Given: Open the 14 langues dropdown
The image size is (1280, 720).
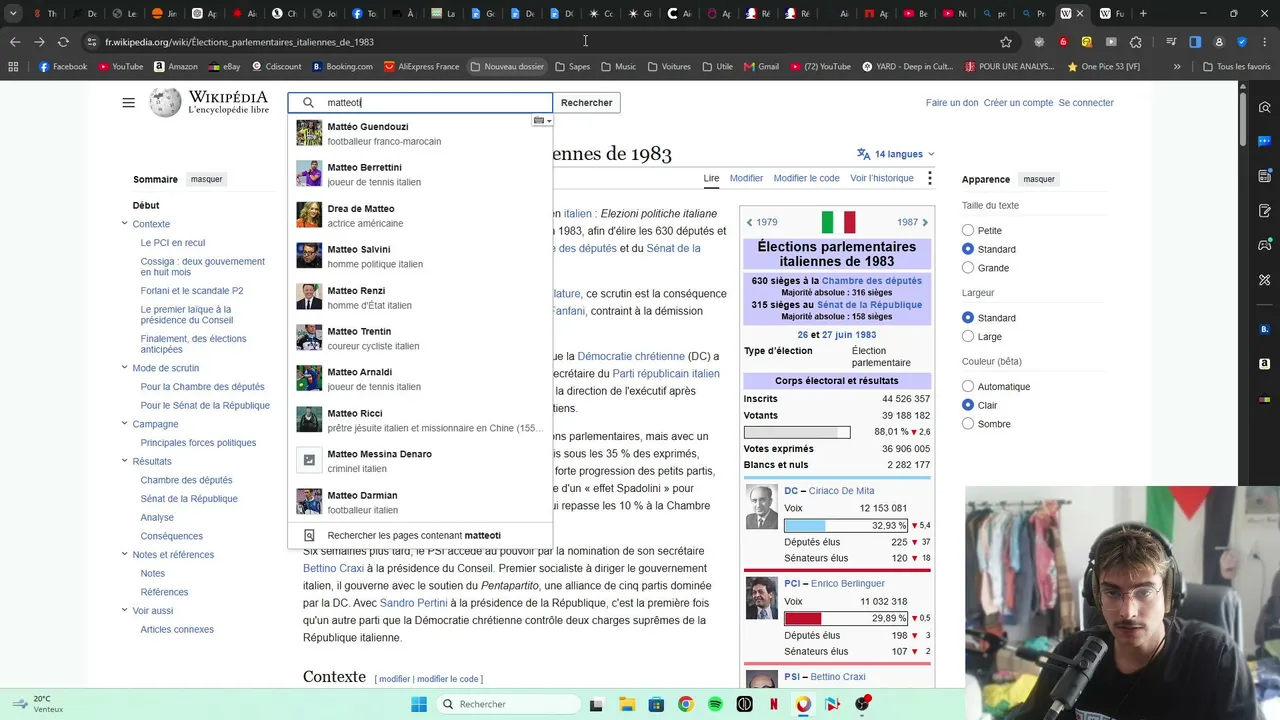Looking at the screenshot, I should click(895, 154).
